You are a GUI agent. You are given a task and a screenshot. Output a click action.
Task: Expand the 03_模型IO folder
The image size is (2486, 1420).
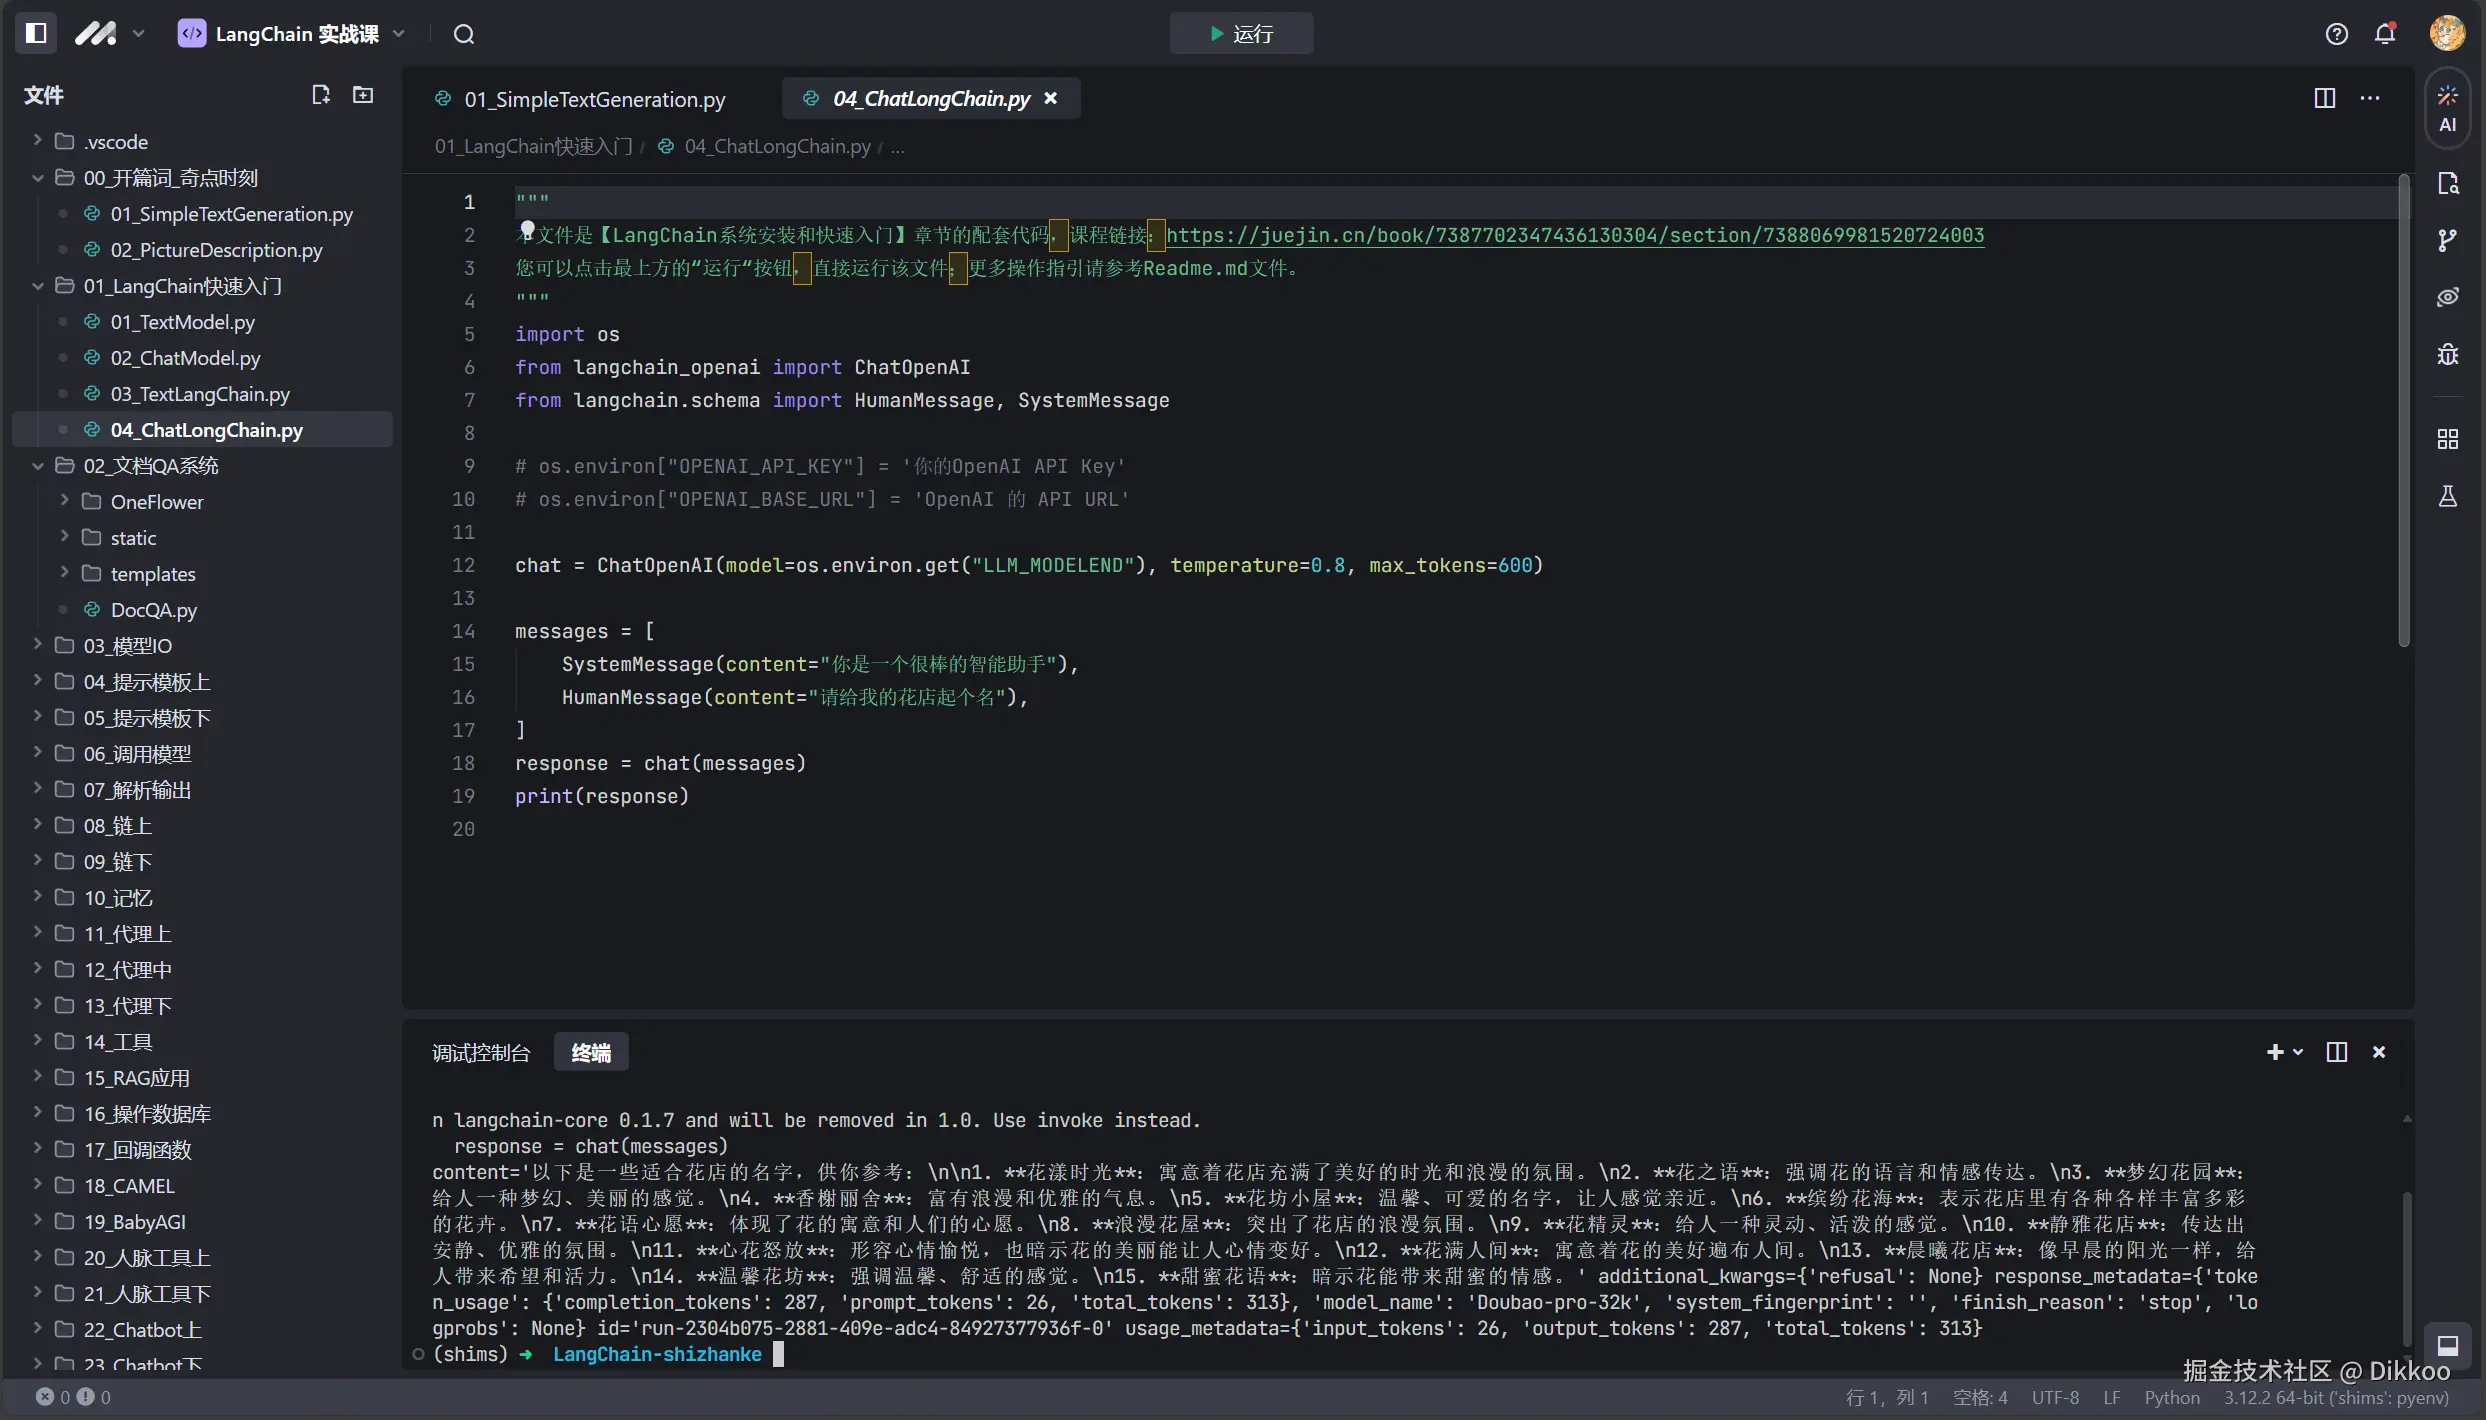click(37, 645)
